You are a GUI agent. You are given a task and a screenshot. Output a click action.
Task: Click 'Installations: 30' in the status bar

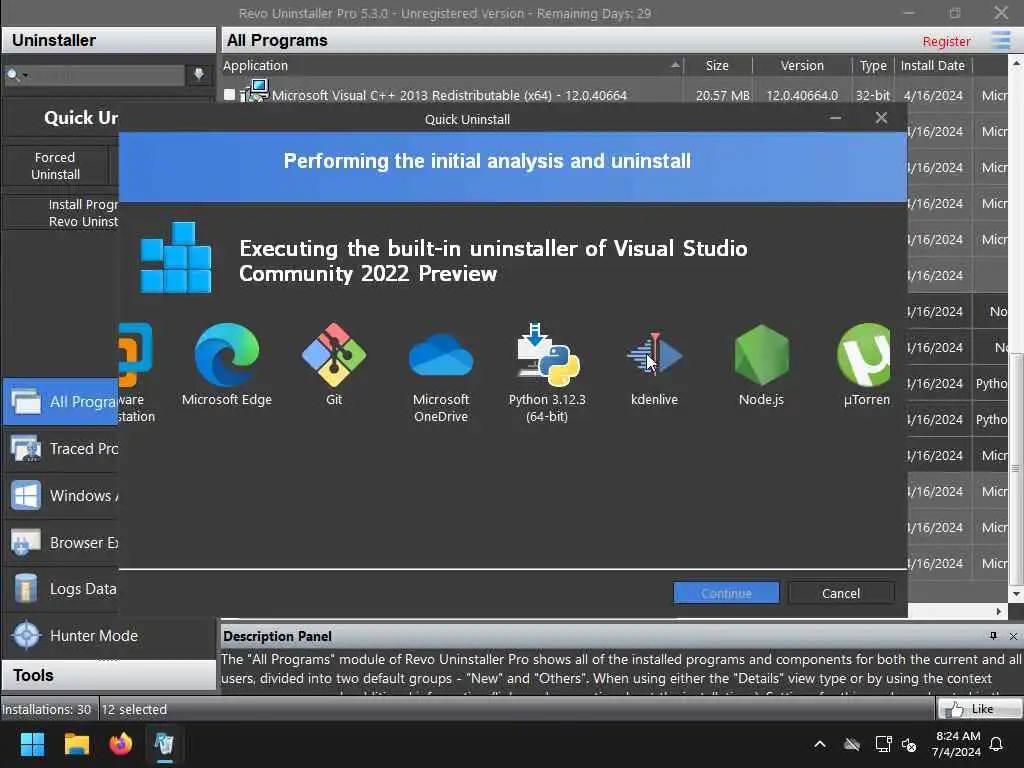tap(46, 709)
